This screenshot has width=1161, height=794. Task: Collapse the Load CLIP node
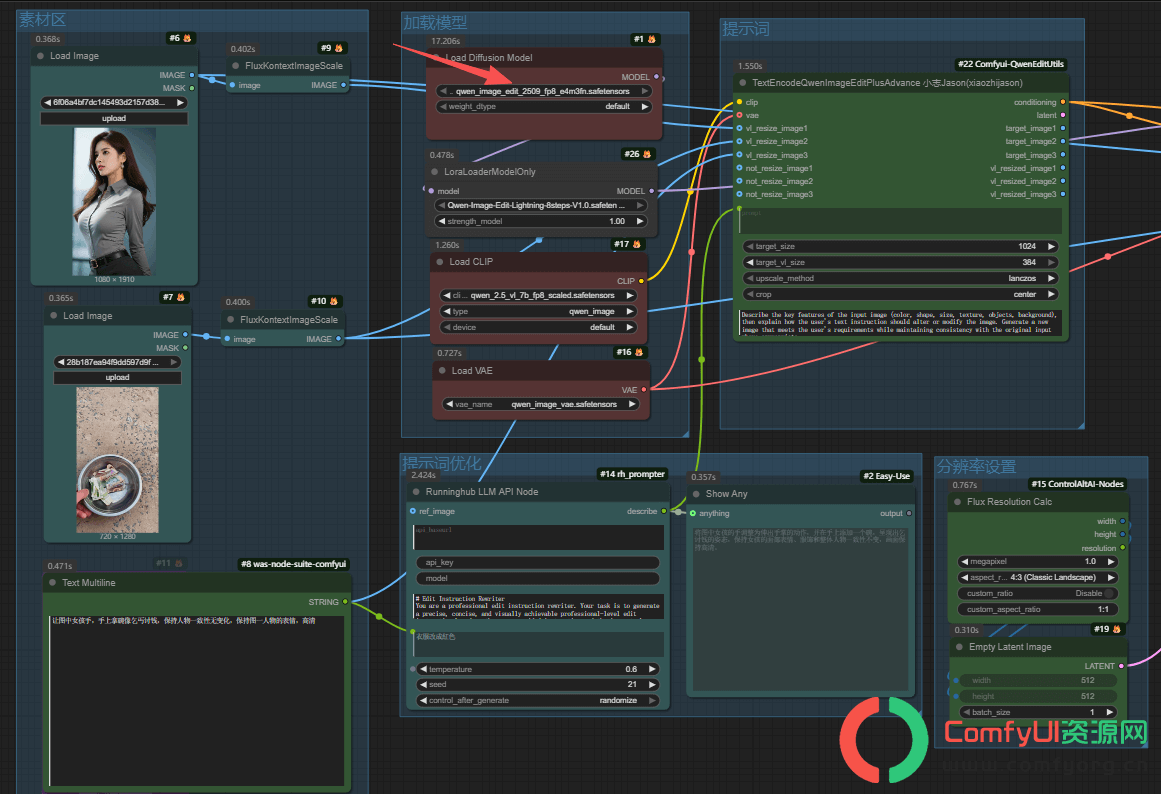pos(440,262)
